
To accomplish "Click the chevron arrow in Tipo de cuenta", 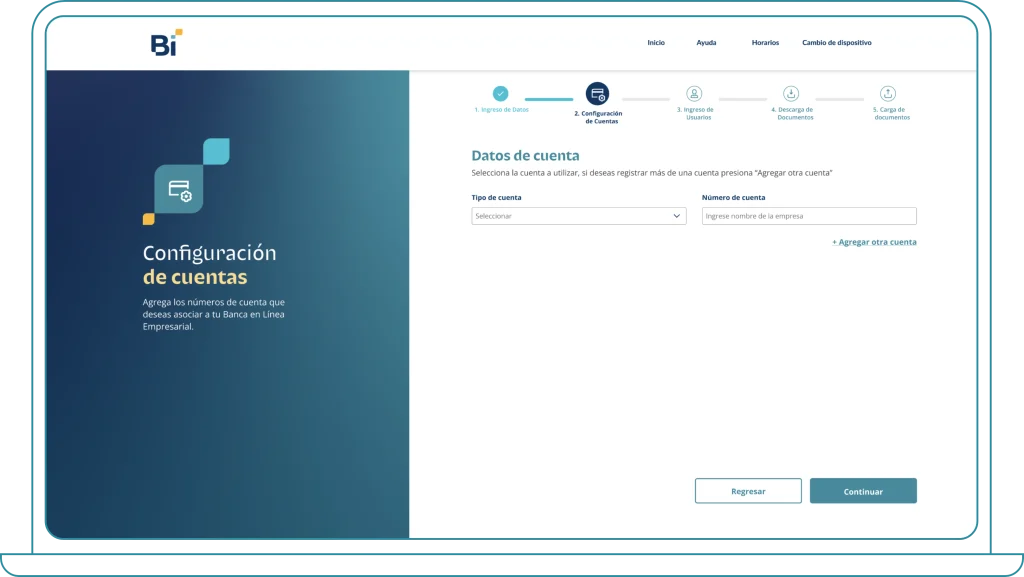I will pos(676,216).
